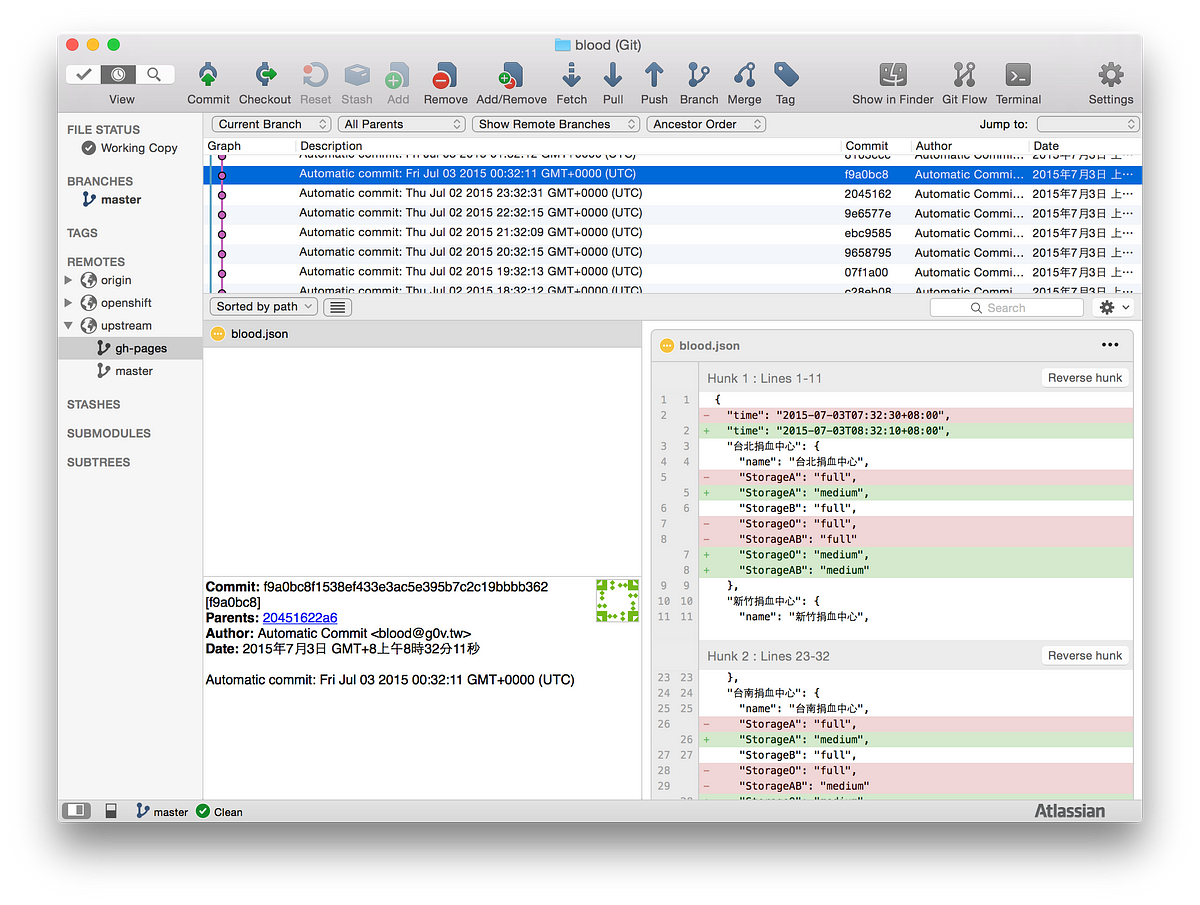Open Git Flow from toolbar
The width and height of the screenshot is (1200, 905).
(x=964, y=76)
